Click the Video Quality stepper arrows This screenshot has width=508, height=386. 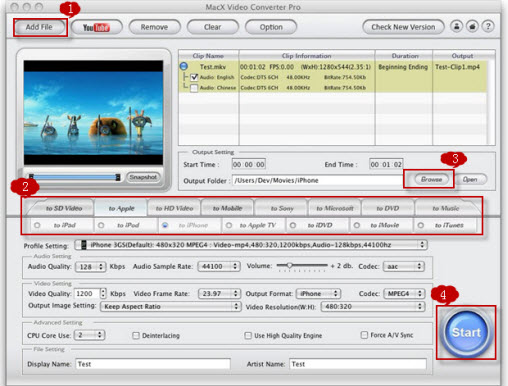pyautogui.click(x=103, y=294)
